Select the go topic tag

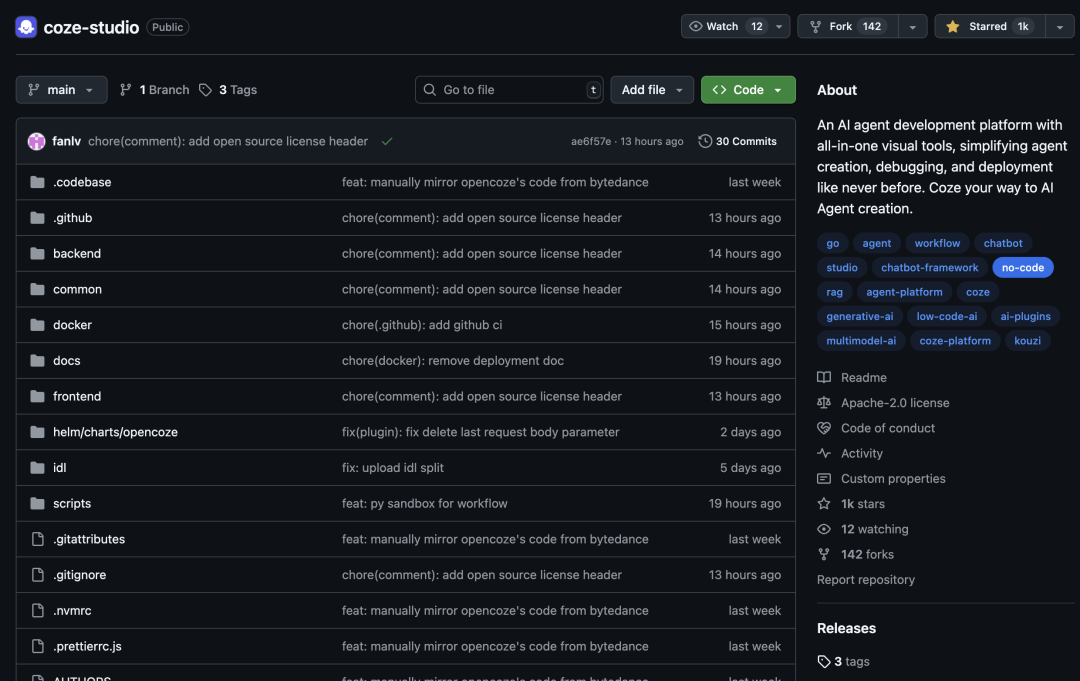coord(833,243)
